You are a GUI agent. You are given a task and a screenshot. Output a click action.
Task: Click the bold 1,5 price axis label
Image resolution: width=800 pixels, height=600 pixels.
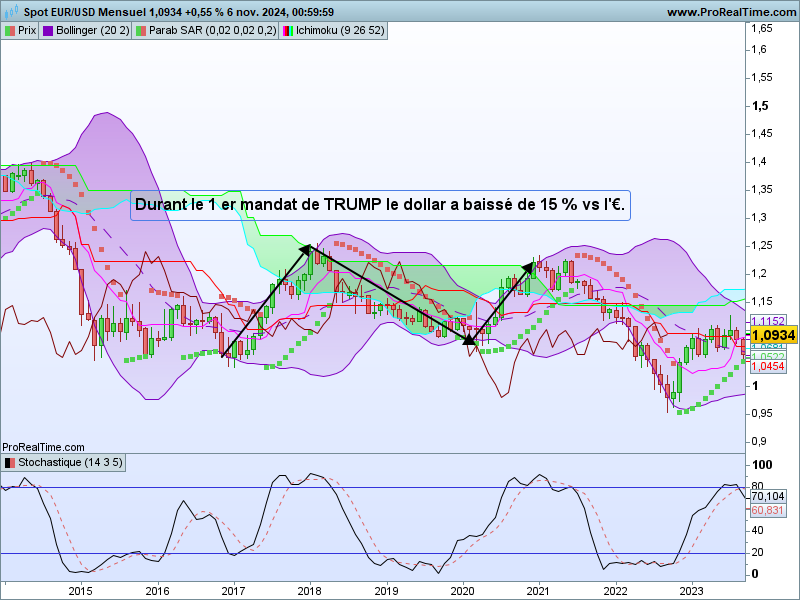click(760, 106)
